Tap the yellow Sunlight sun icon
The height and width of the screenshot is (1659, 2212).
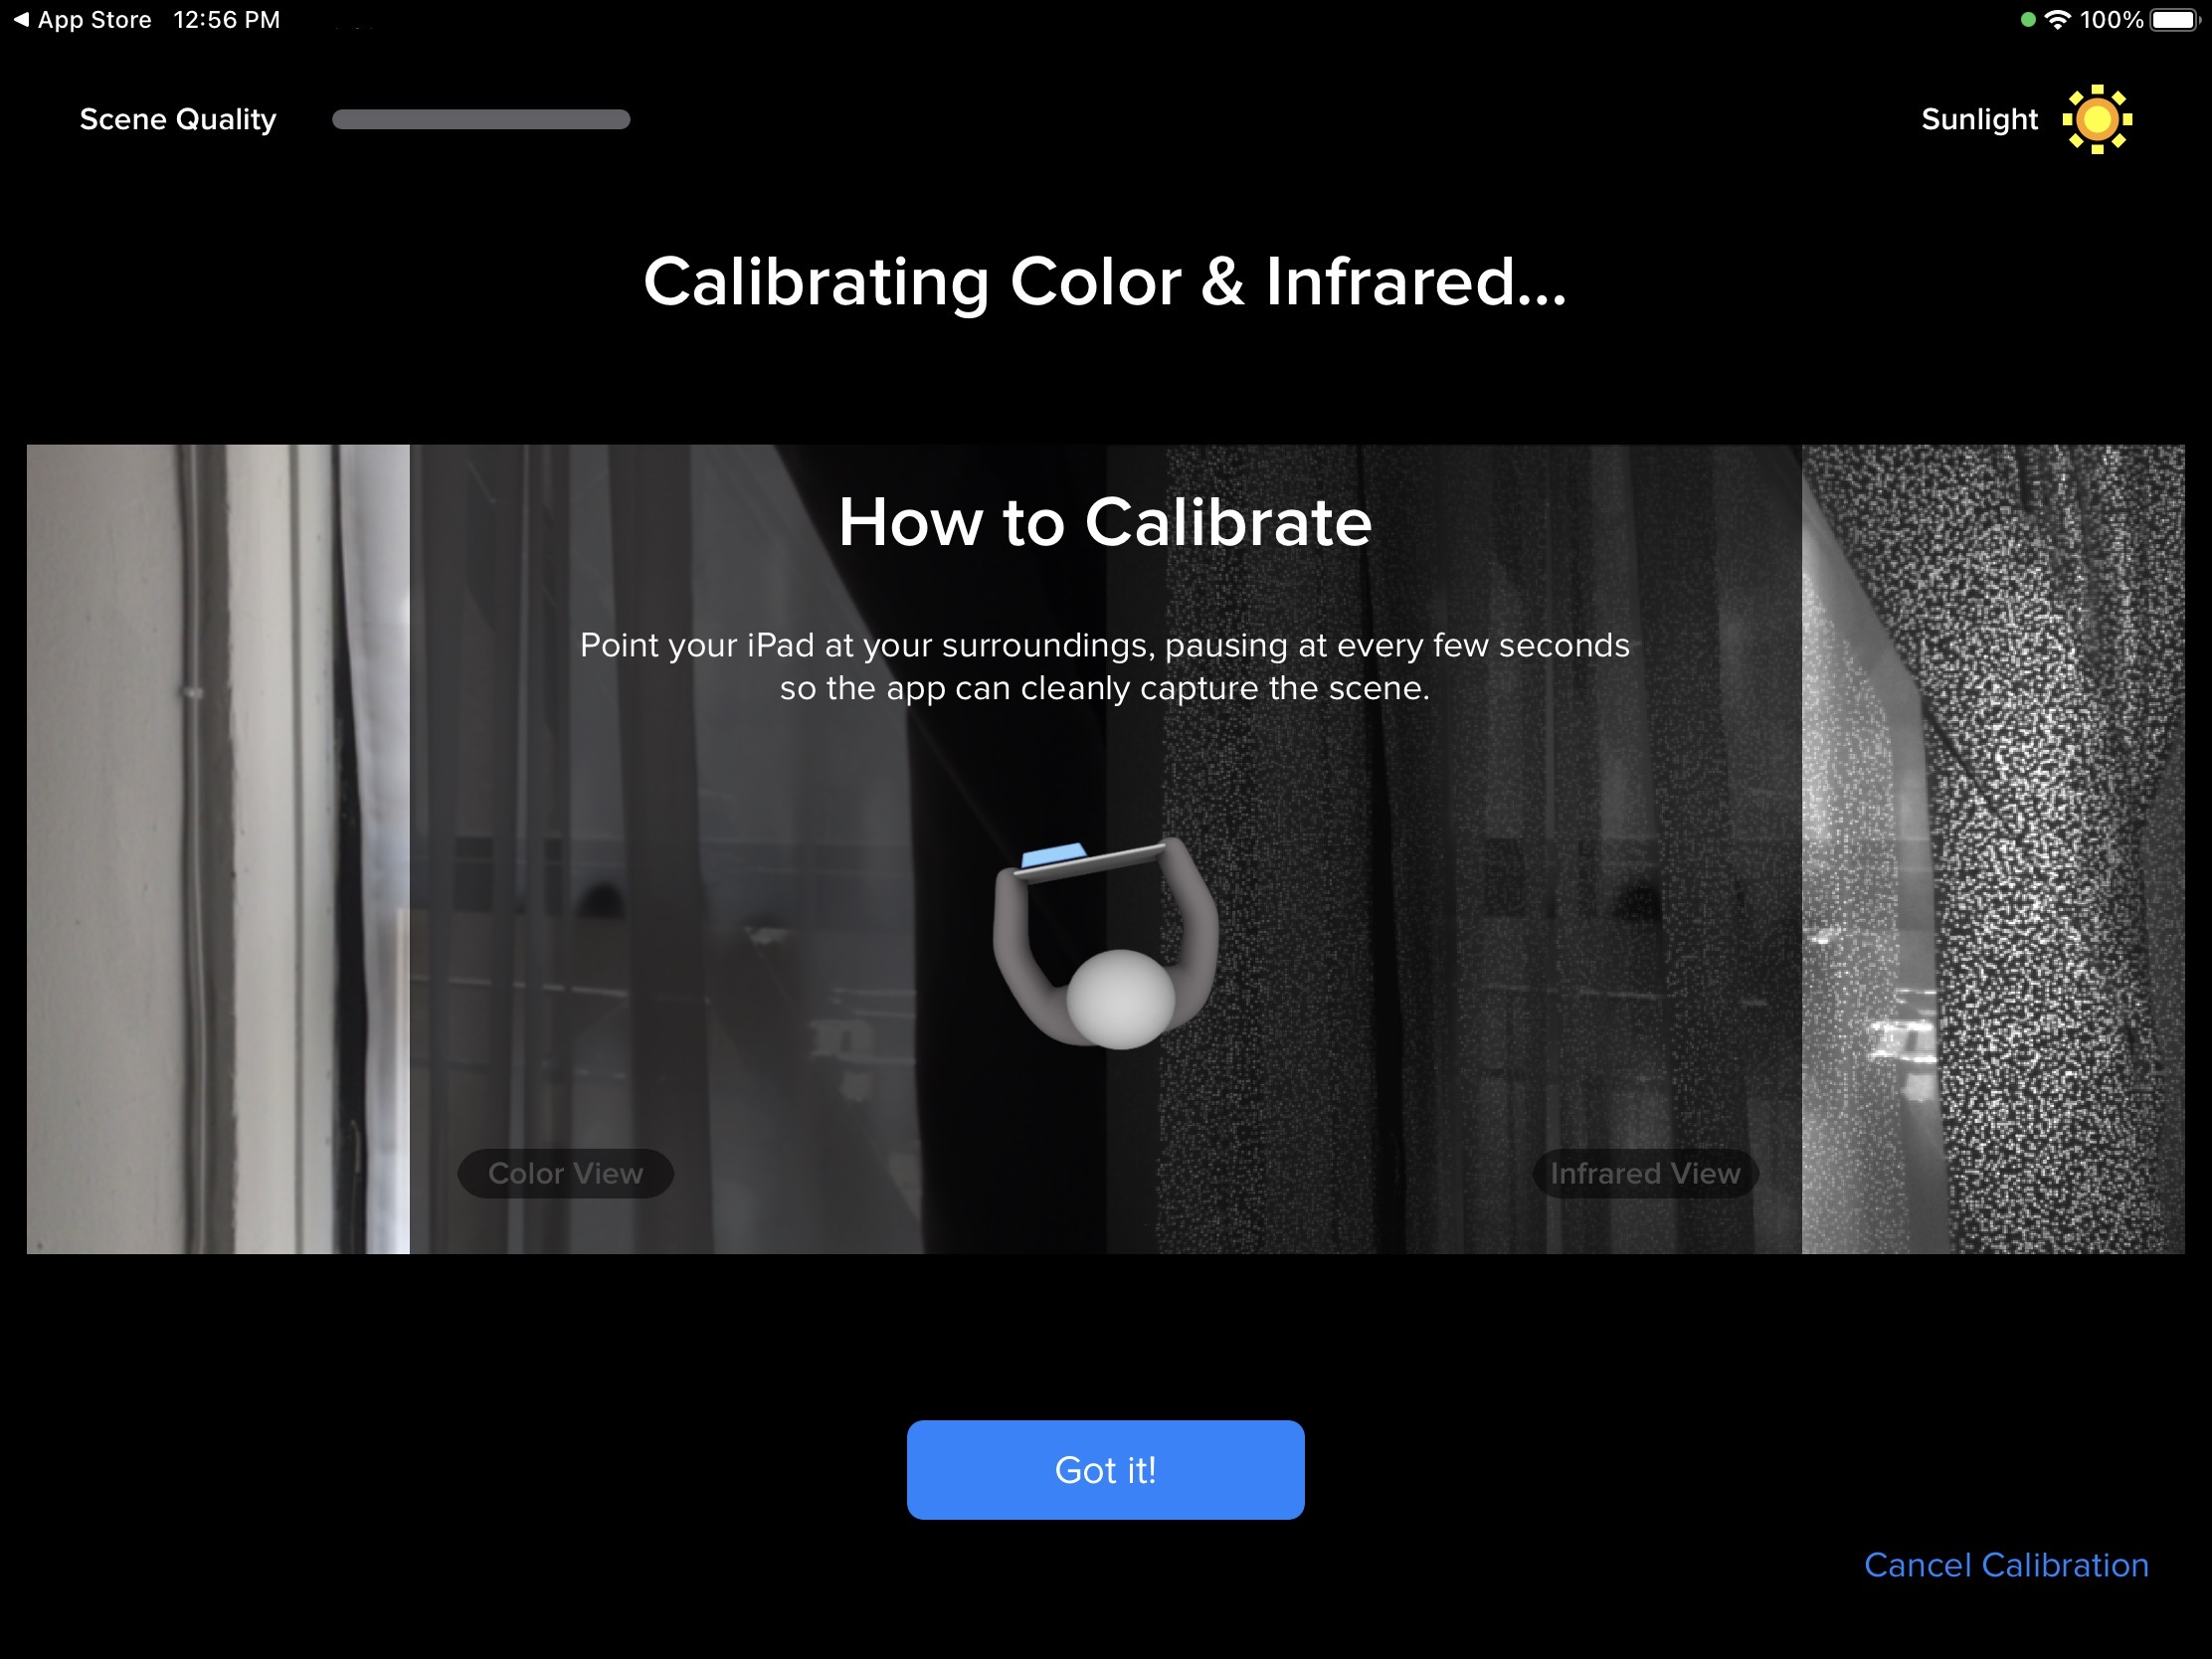coord(2096,119)
